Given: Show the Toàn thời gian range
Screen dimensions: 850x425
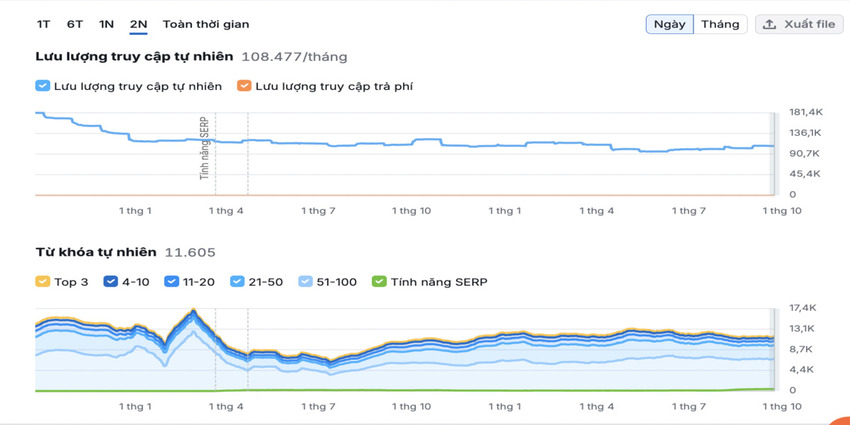Looking at the screenshot, I should pos(206,24).
